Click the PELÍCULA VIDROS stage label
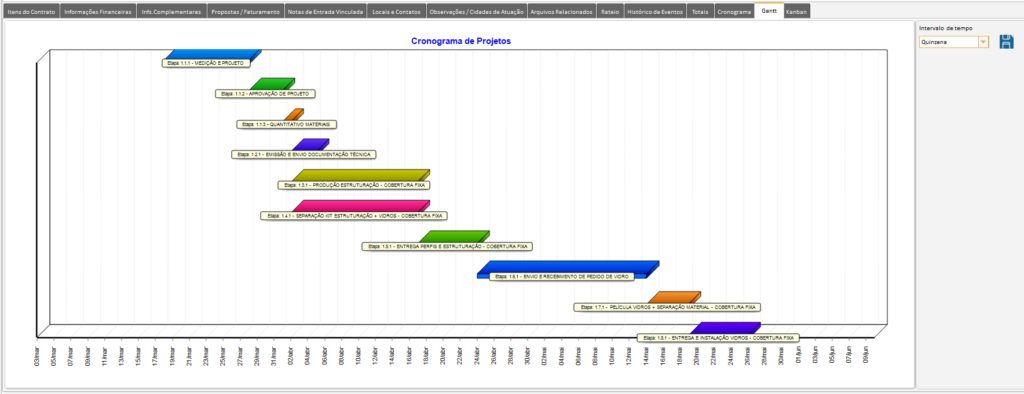Viewport: 1024px width, 394px height. [667, 307]
